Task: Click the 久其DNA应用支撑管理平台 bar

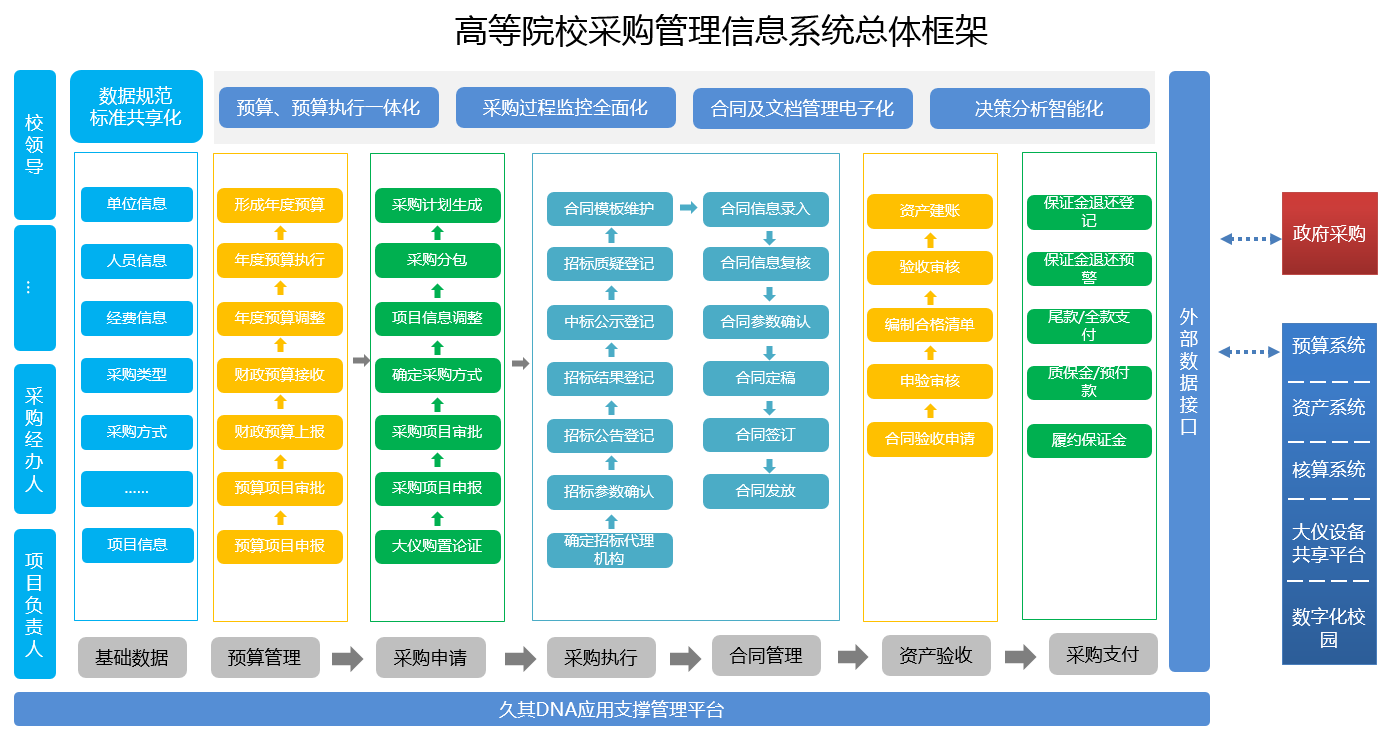Action: click(x=611, y=710)
